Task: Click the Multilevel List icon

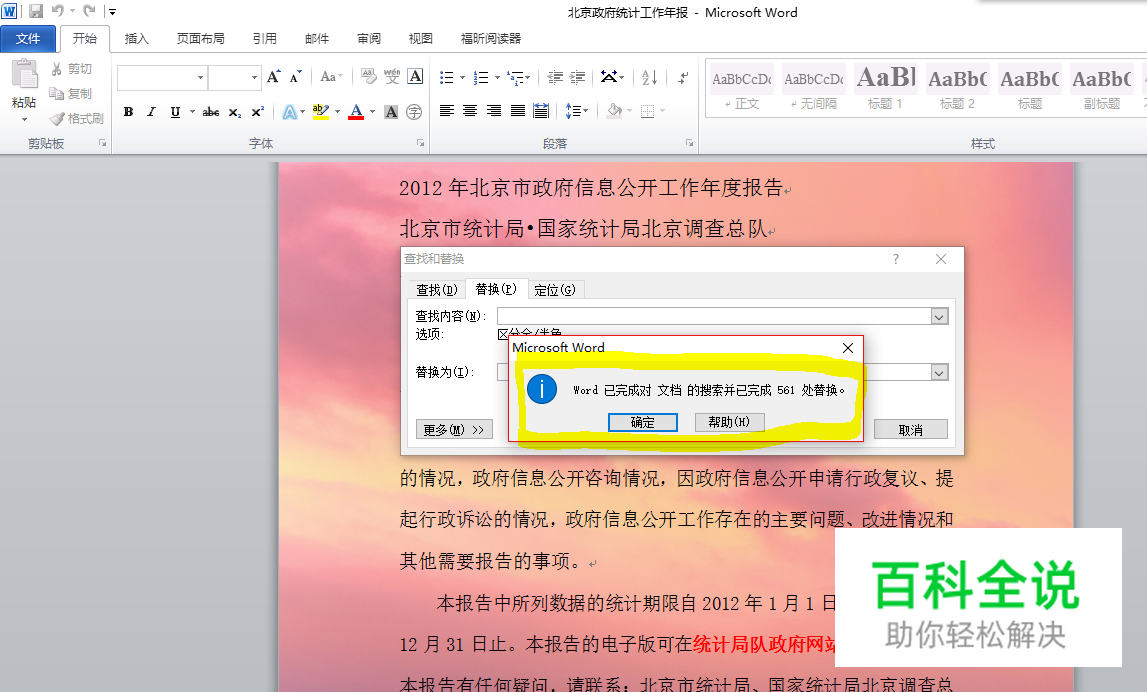Action: point(516,77)
